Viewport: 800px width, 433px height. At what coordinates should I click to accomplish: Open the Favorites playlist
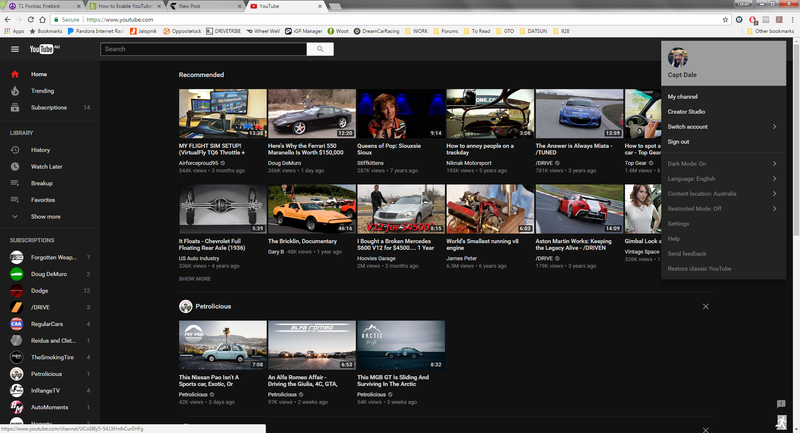[x=49, y=200]
